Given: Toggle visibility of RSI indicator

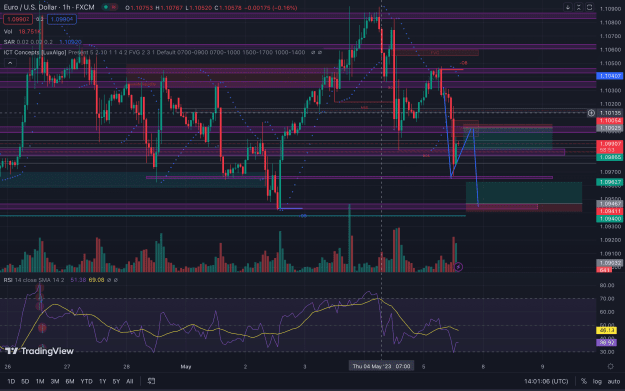Looking at the screenshot, I should click(109, 280).
